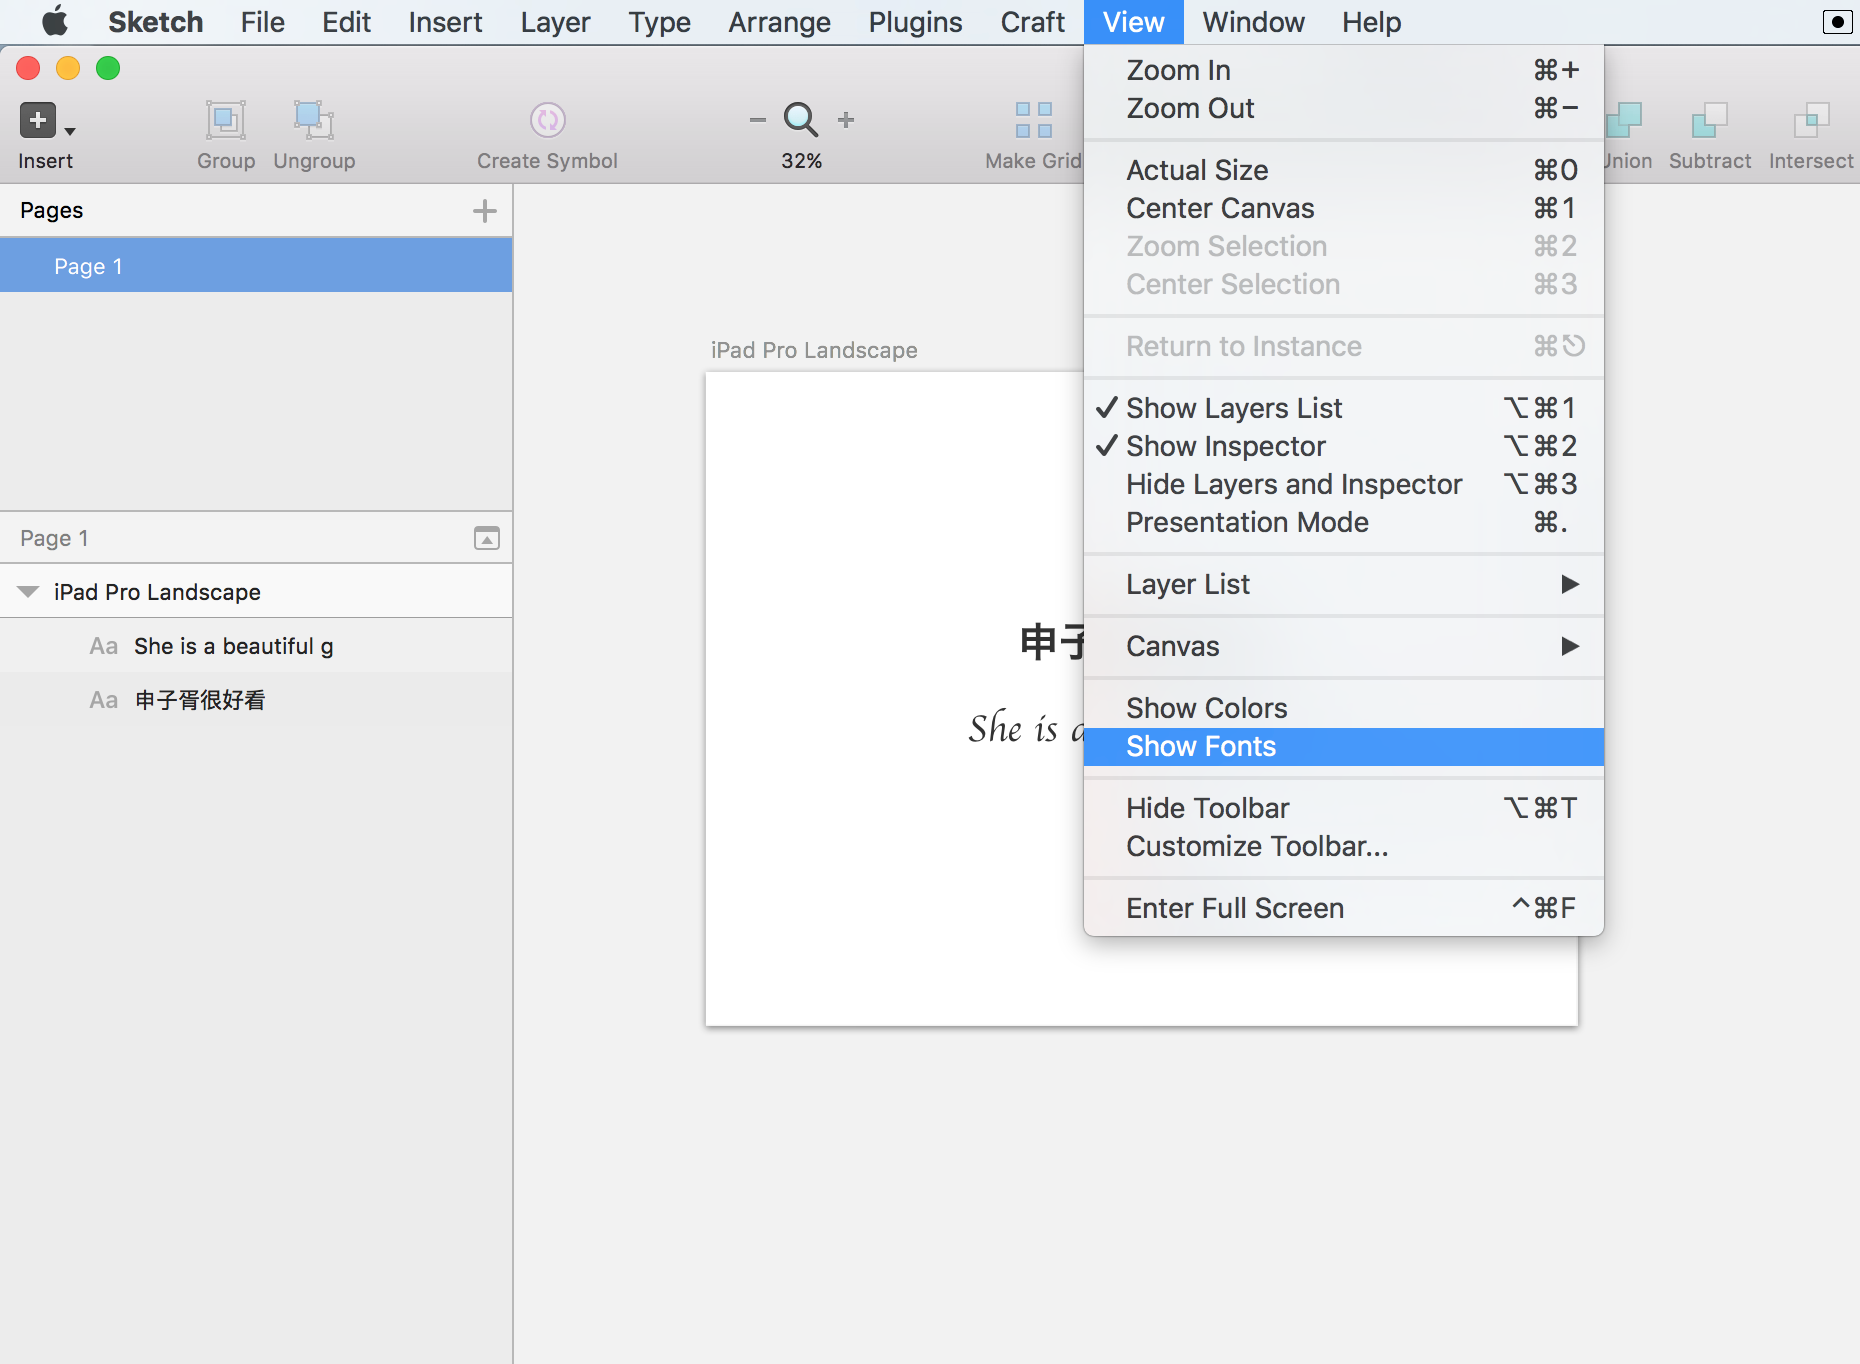
Task: Choose Enter Full Screen menu item
Action: pyautogui.click(x=1344, y=908)
